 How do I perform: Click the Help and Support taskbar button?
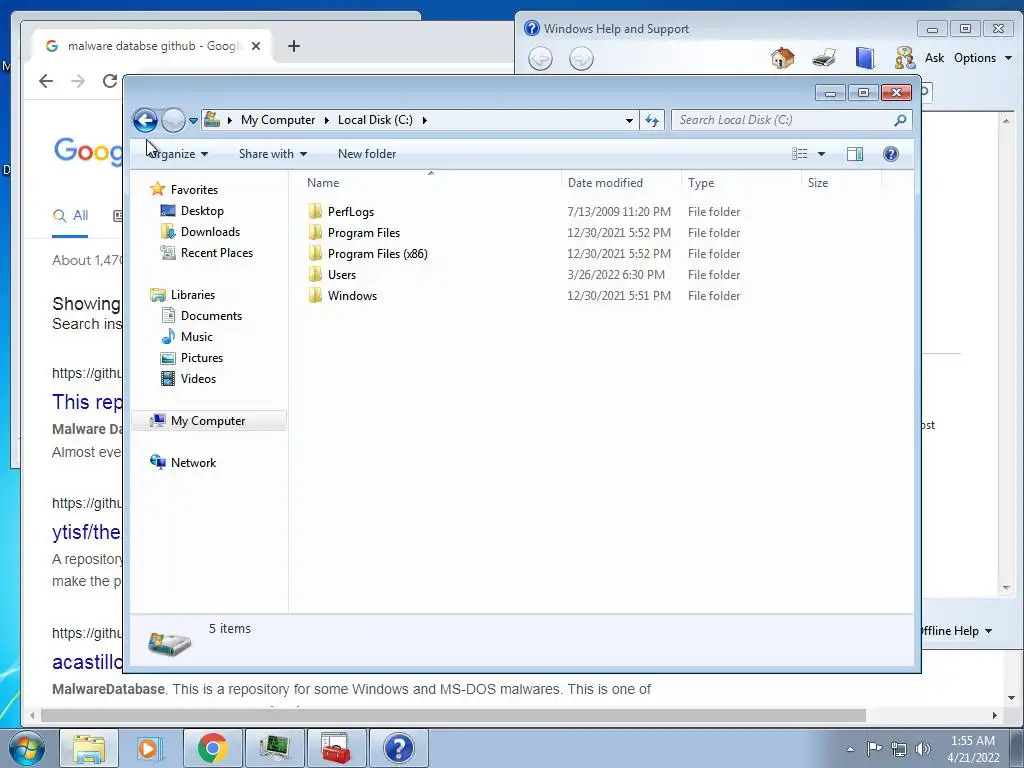pos(398,748)
